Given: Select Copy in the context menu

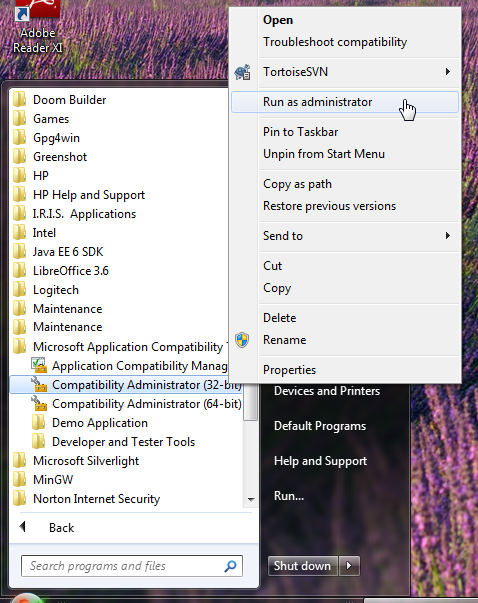Looking at the screenshot, I should point(277,288).
